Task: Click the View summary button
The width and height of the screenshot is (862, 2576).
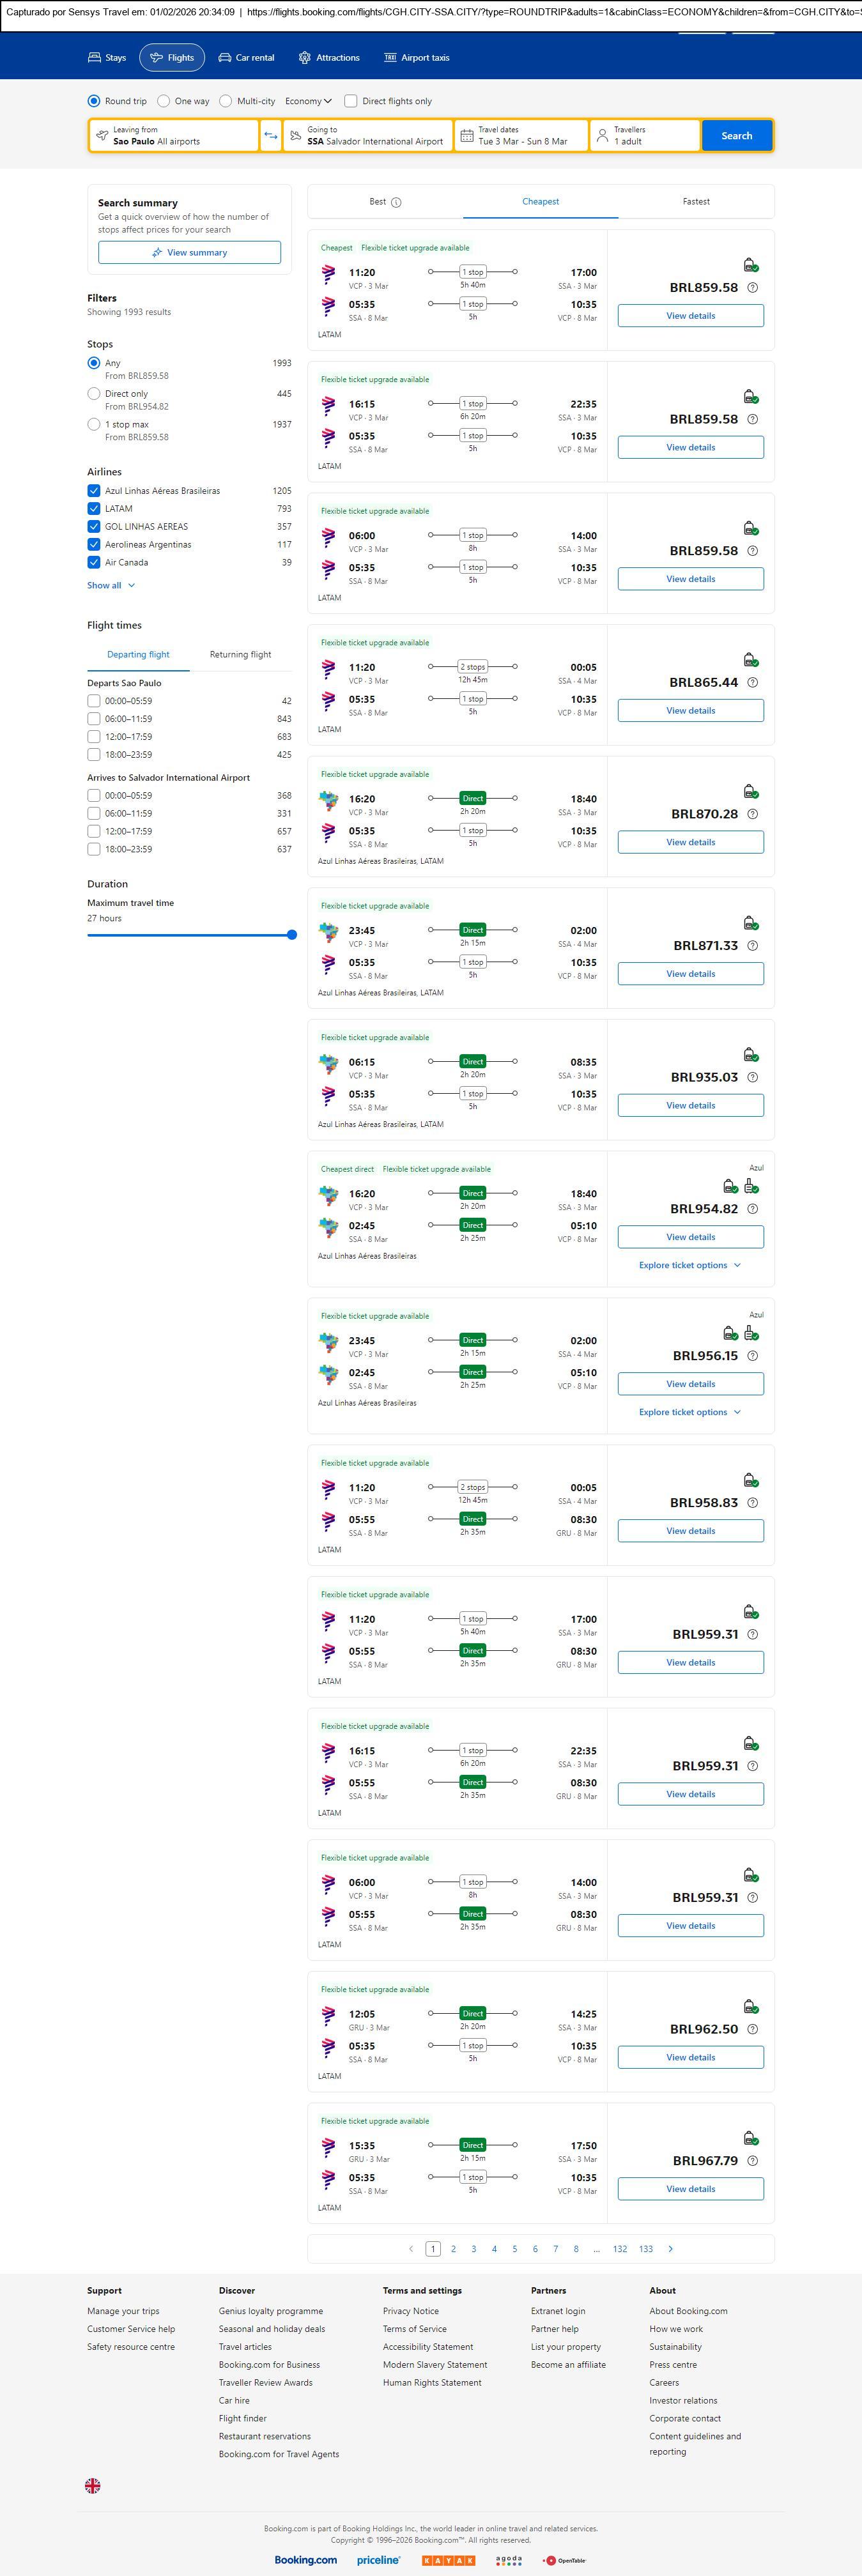Action: tap(189, 253)
